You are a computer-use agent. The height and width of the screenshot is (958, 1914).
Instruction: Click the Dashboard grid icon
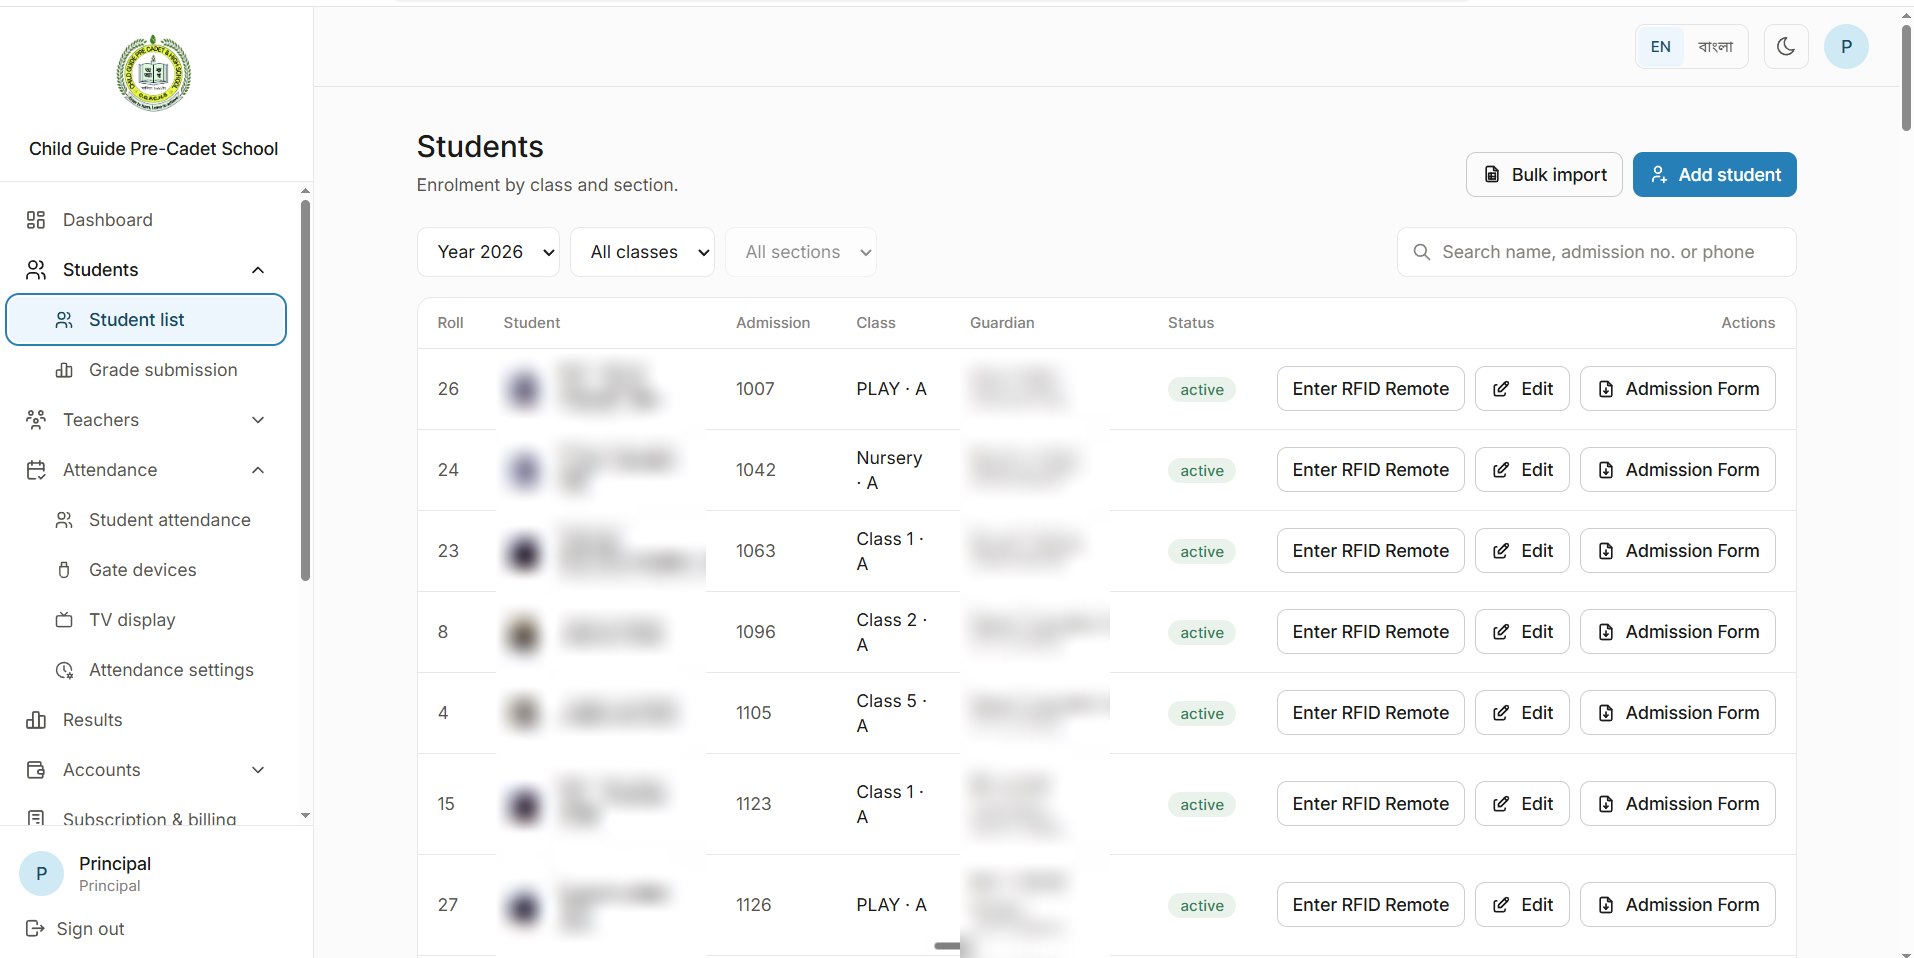[36, 220]
